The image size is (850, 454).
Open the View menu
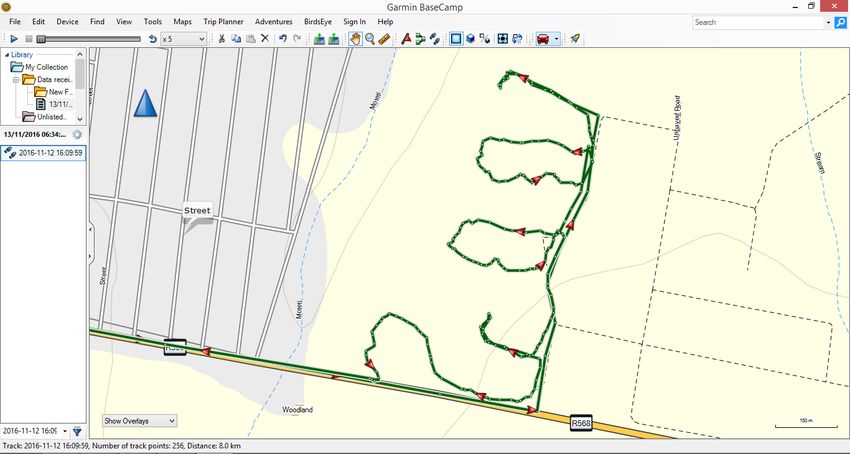point(124,22)
